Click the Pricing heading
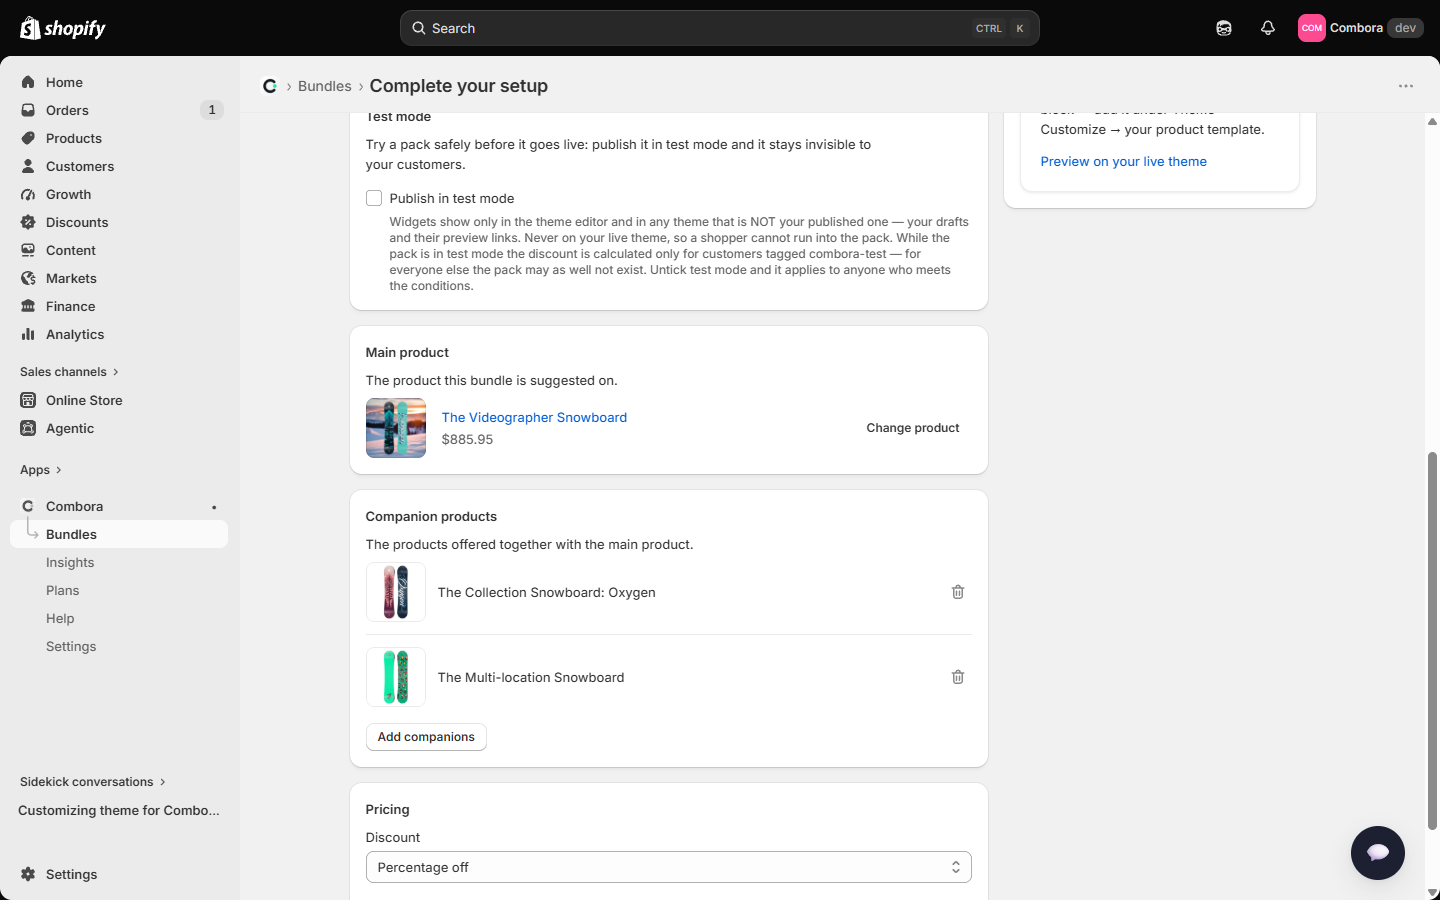This screenshot has height=900, width=1440. pyautogui.click(x=387, y=809)
